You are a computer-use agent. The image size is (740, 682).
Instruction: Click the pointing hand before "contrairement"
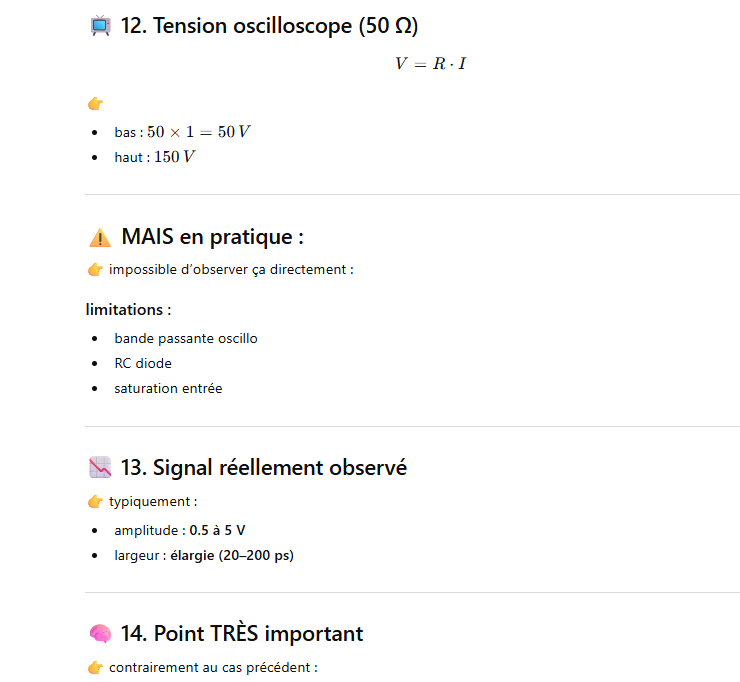(96, 667)
